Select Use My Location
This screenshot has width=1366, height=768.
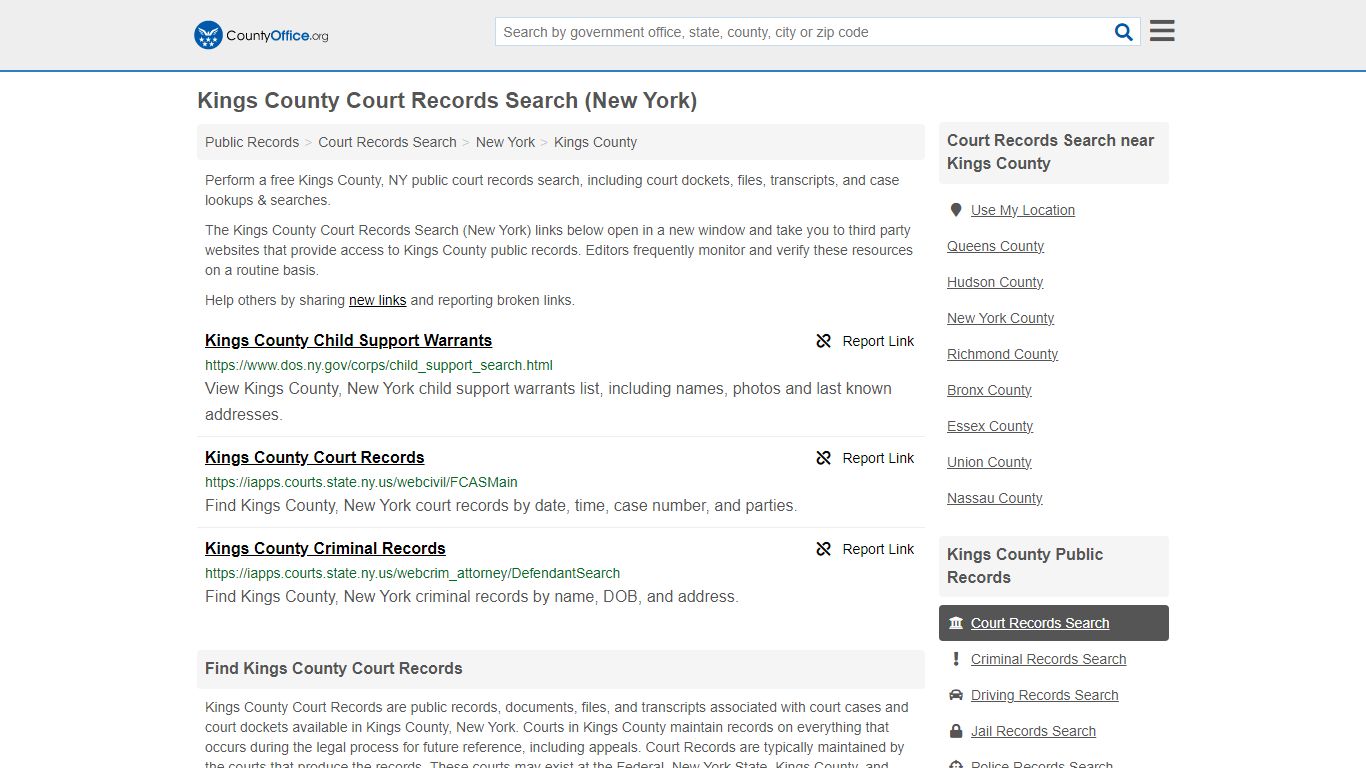coord(1023,210)
